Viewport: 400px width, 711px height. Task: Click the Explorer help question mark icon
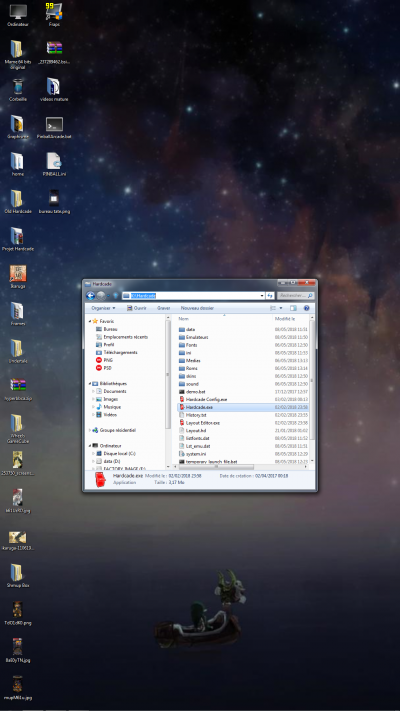306,308
